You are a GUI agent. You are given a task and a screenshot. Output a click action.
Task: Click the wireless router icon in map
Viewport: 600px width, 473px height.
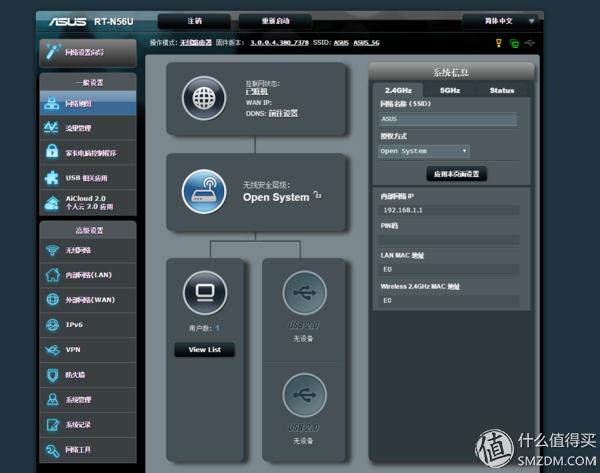coord(204,191)
